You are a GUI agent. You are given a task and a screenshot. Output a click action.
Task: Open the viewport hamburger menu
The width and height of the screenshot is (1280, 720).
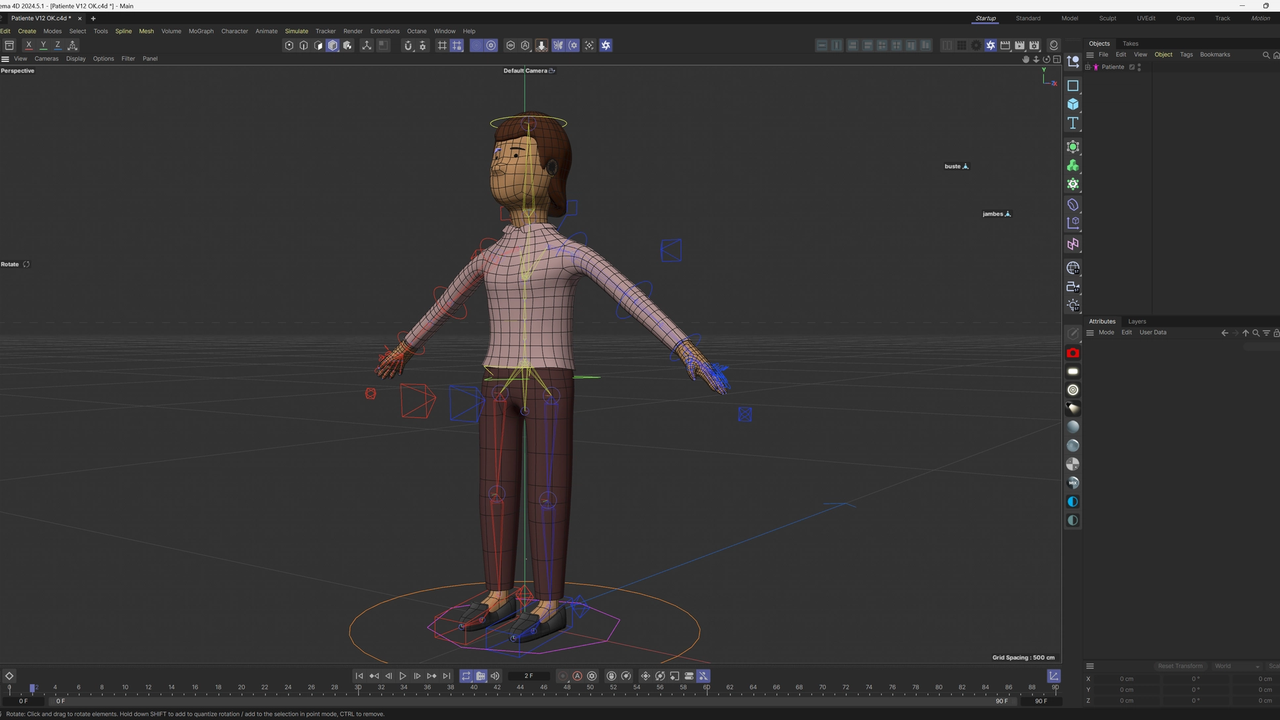(5, 59)
